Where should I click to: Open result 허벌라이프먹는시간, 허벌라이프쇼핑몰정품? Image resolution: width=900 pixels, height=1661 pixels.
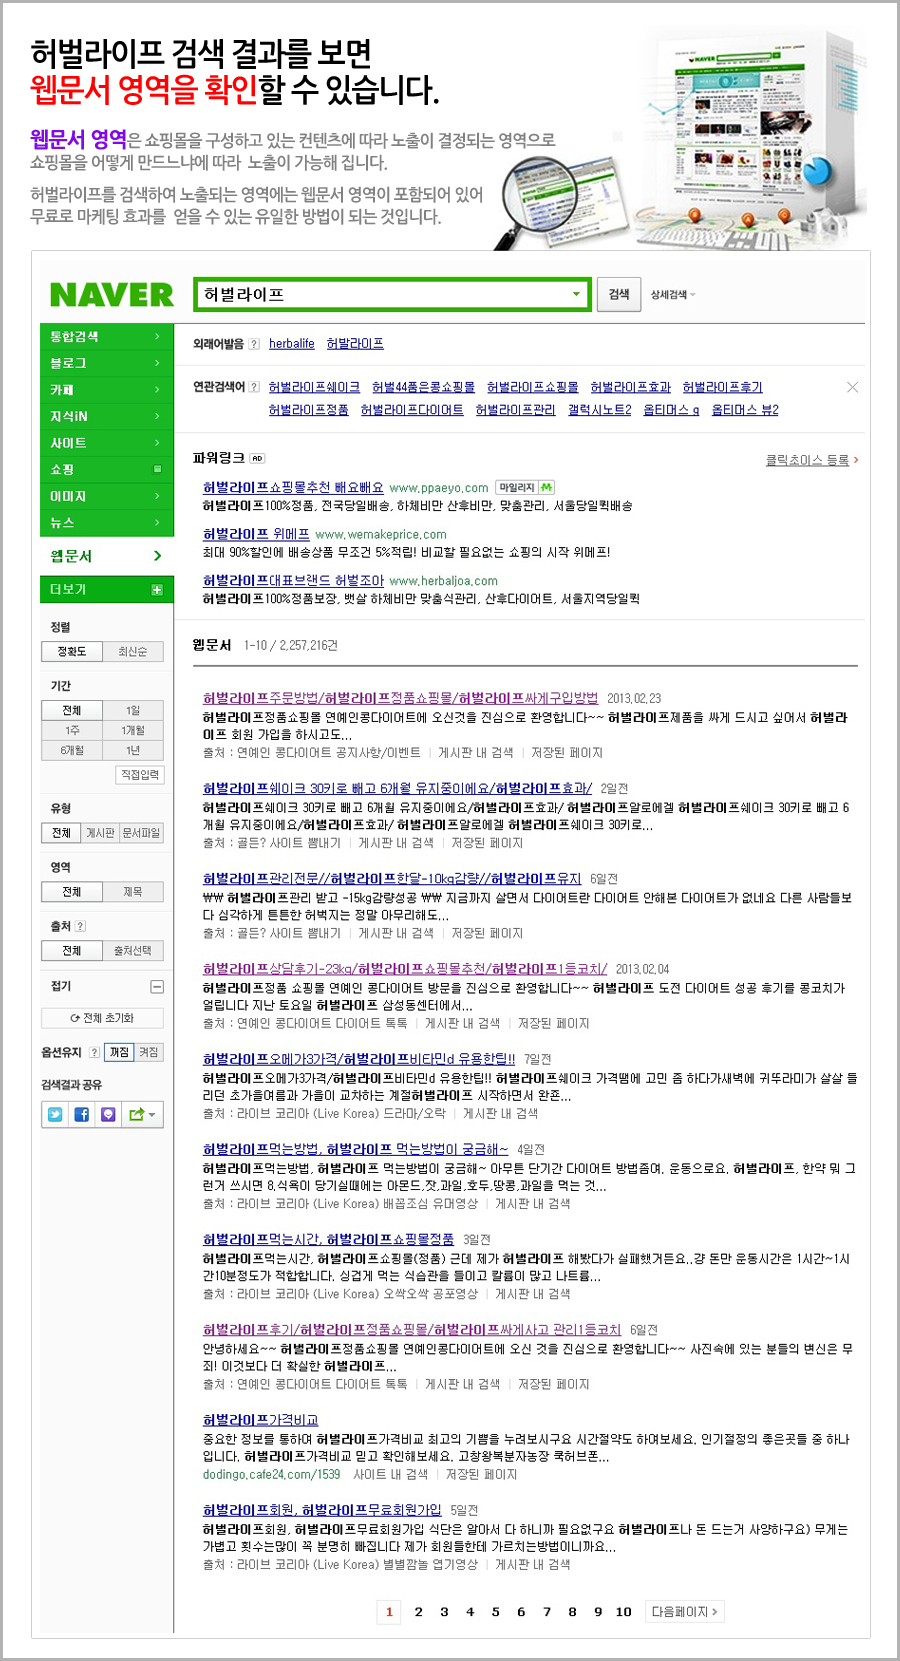(x=328, y=1239)
